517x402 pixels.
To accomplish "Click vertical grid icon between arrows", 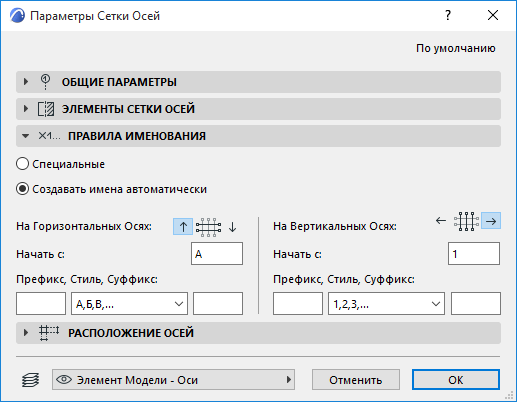I will (466, 221).
